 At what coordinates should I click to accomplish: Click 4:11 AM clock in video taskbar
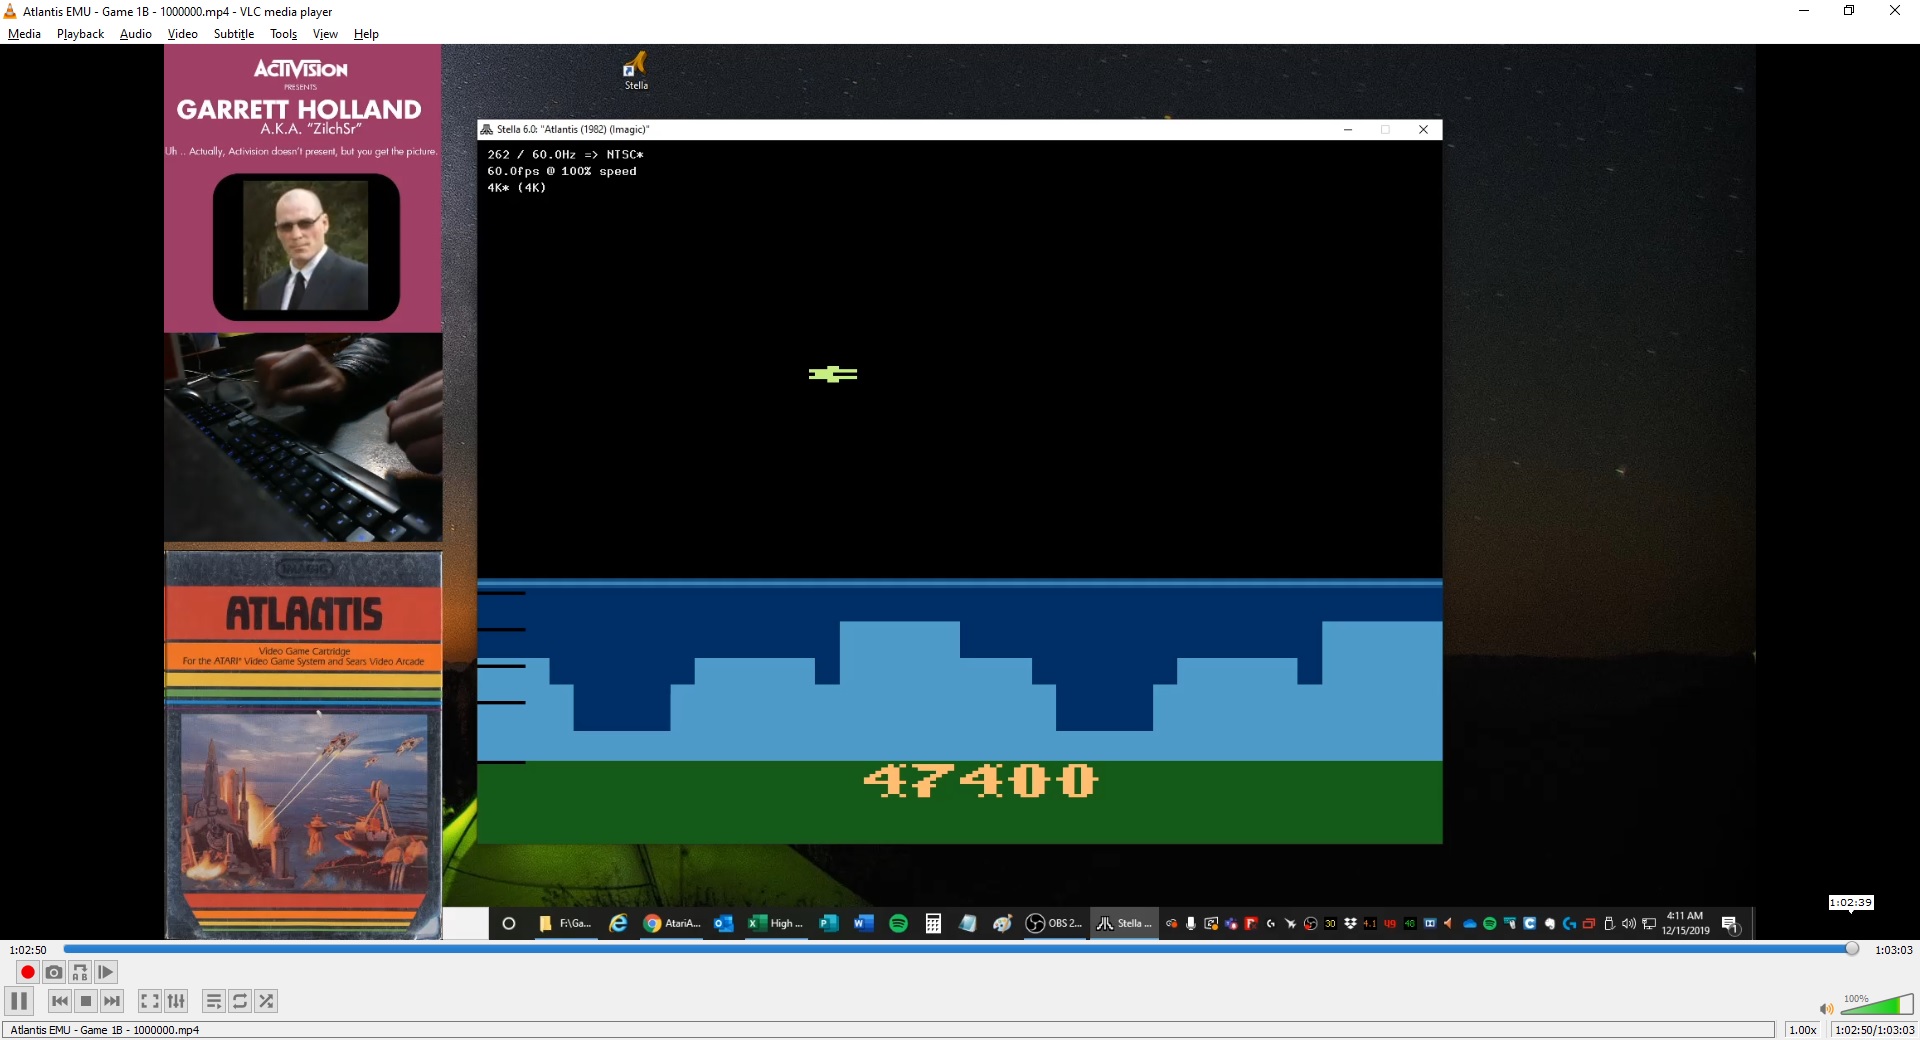pyautogui.click(x=1685, y=916)
